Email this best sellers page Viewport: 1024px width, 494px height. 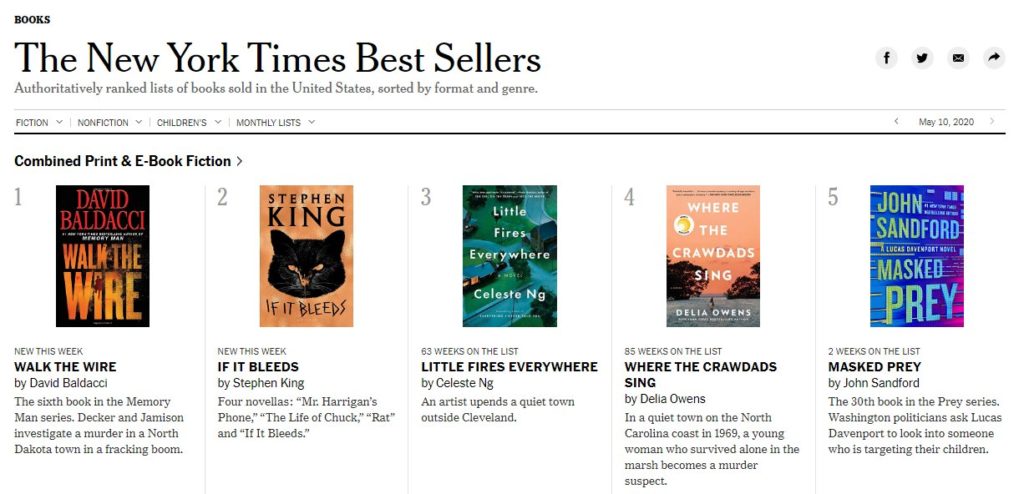[x=958, y=58]
